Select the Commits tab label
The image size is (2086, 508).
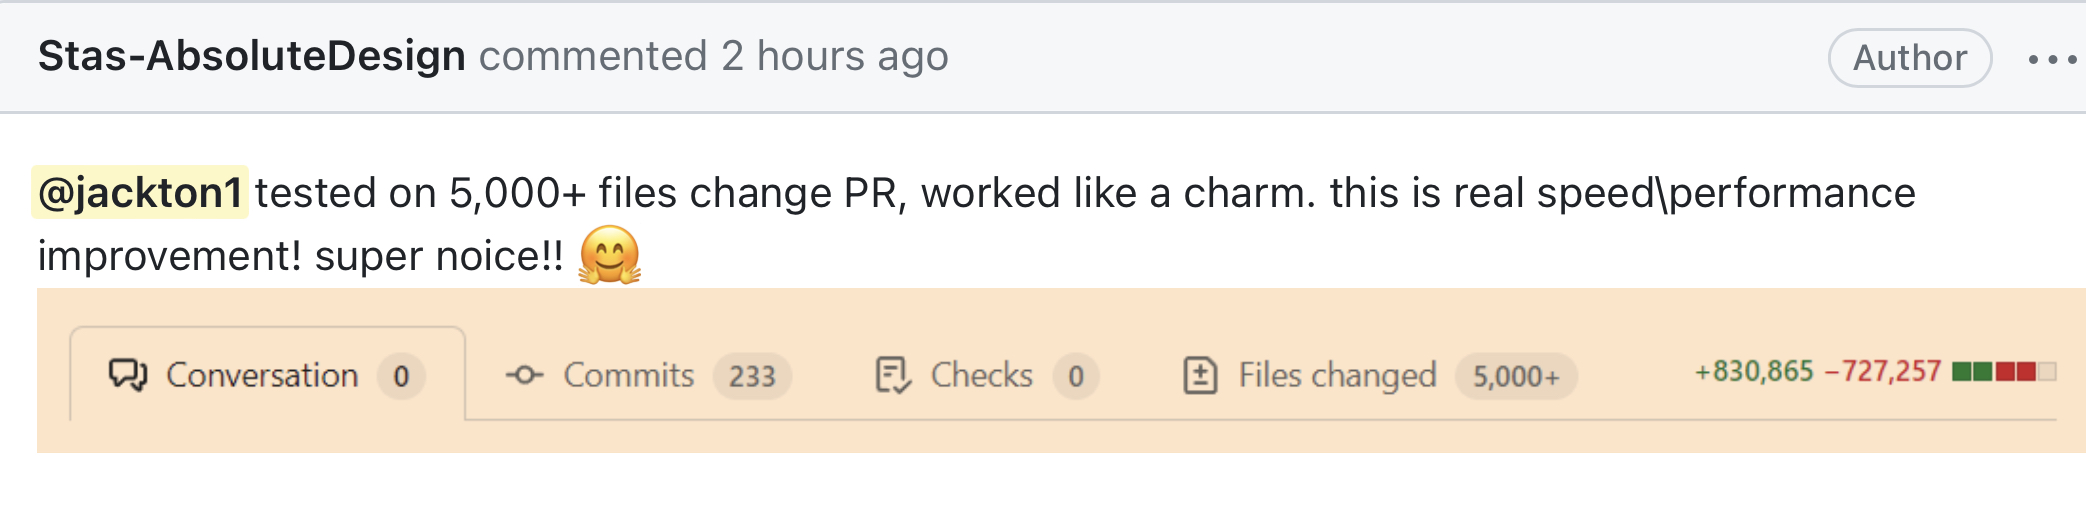click(628, 375)
